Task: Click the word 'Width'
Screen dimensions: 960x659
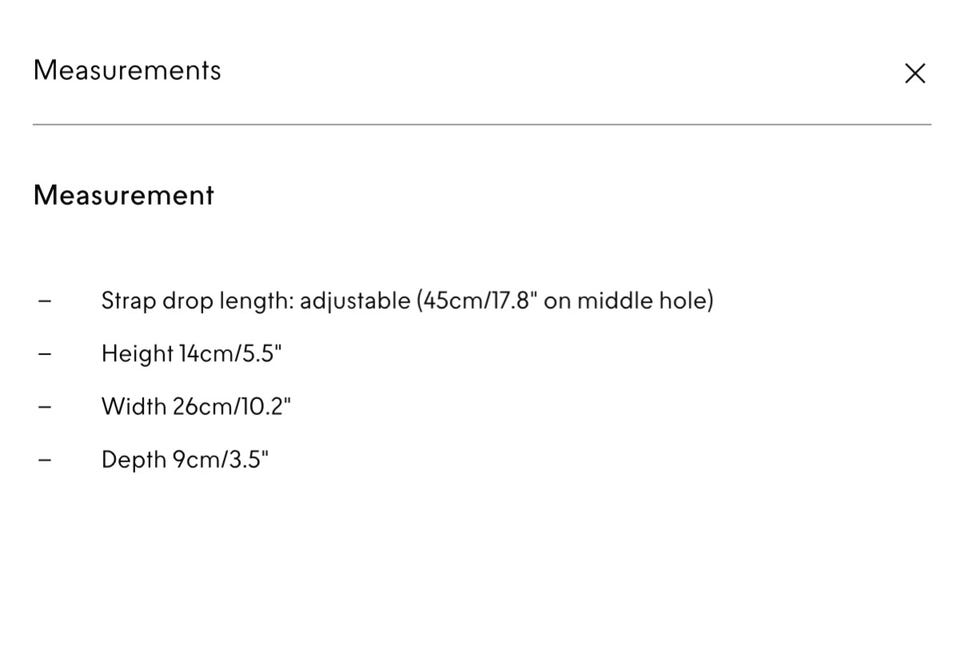Action: 133,407
